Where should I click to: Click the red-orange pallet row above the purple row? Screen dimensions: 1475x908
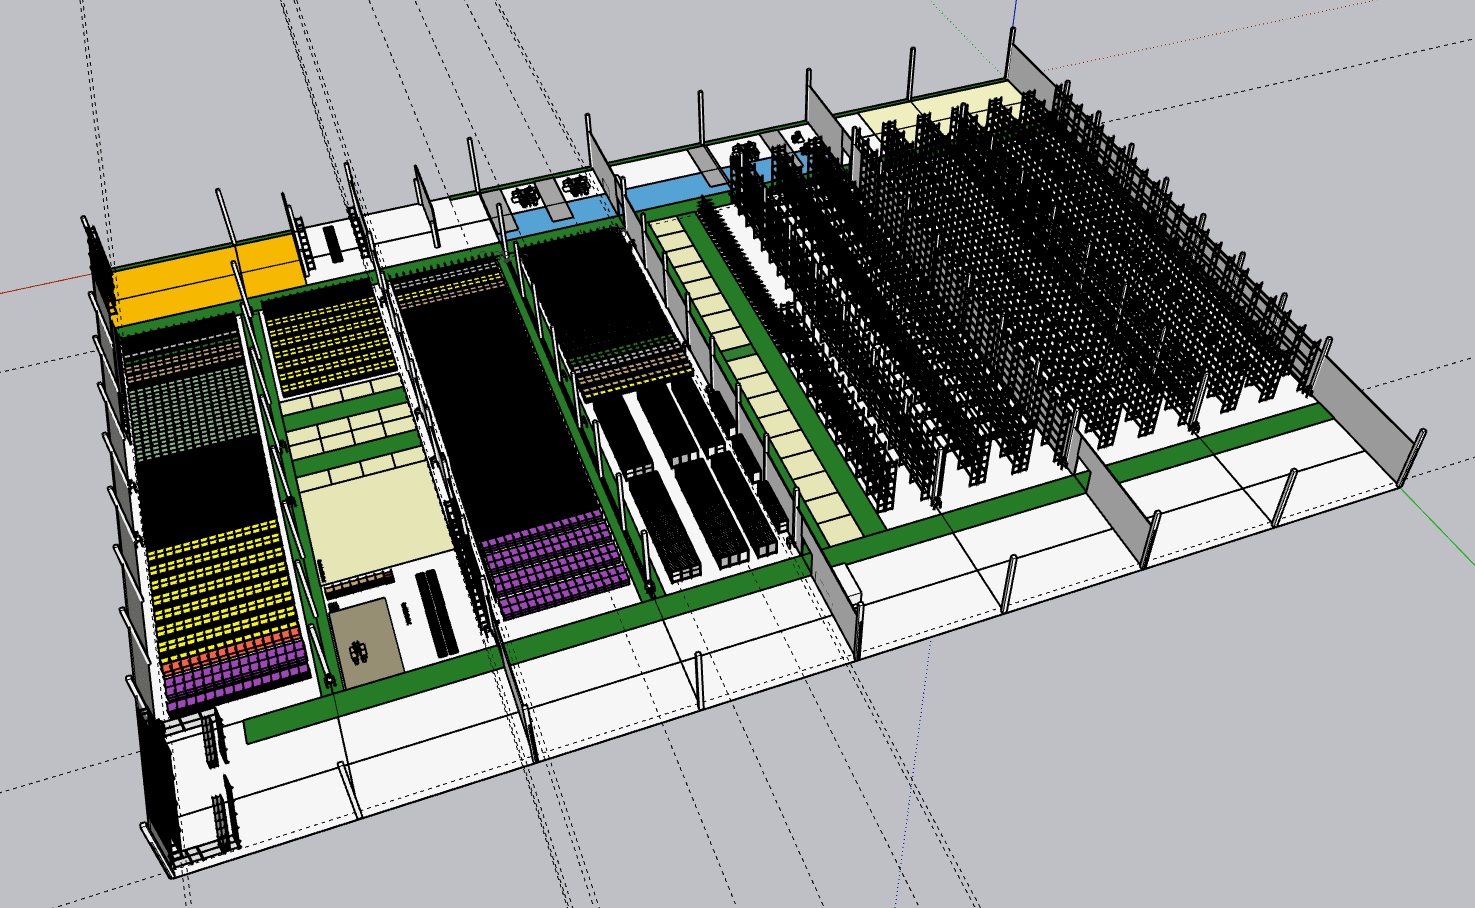tap(230, 655)
